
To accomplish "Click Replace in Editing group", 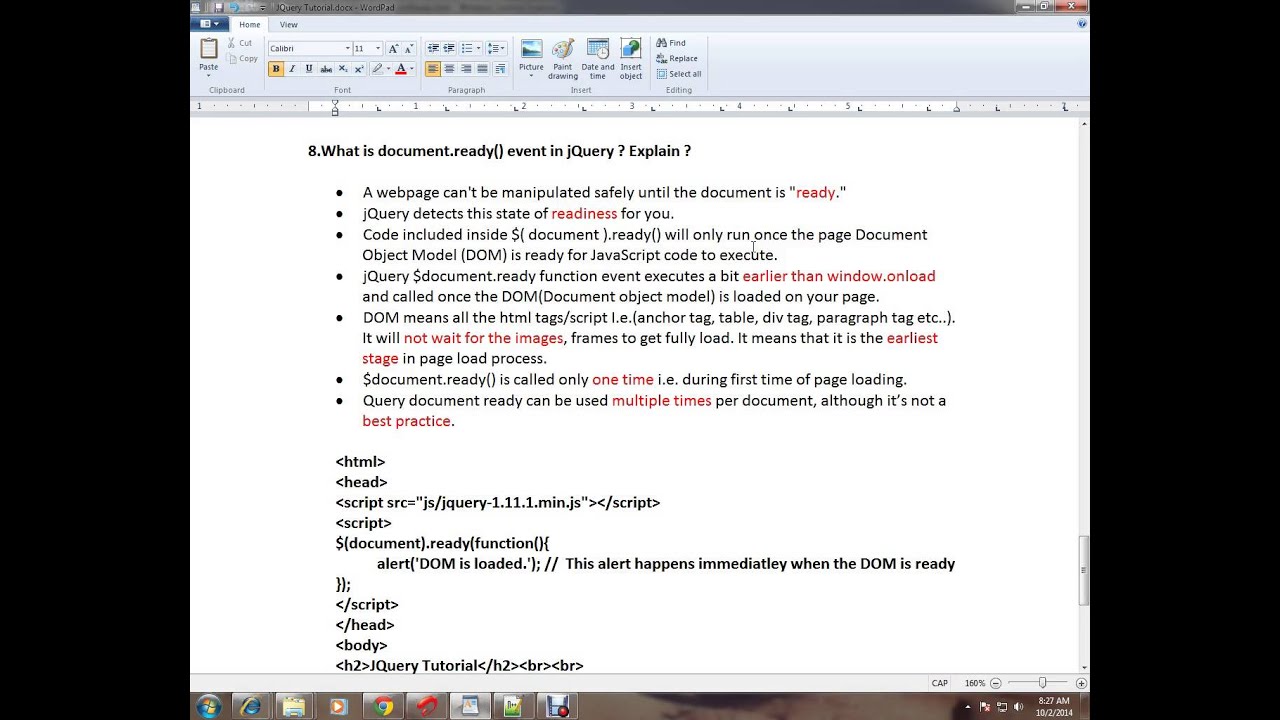I will coord(677,58).
